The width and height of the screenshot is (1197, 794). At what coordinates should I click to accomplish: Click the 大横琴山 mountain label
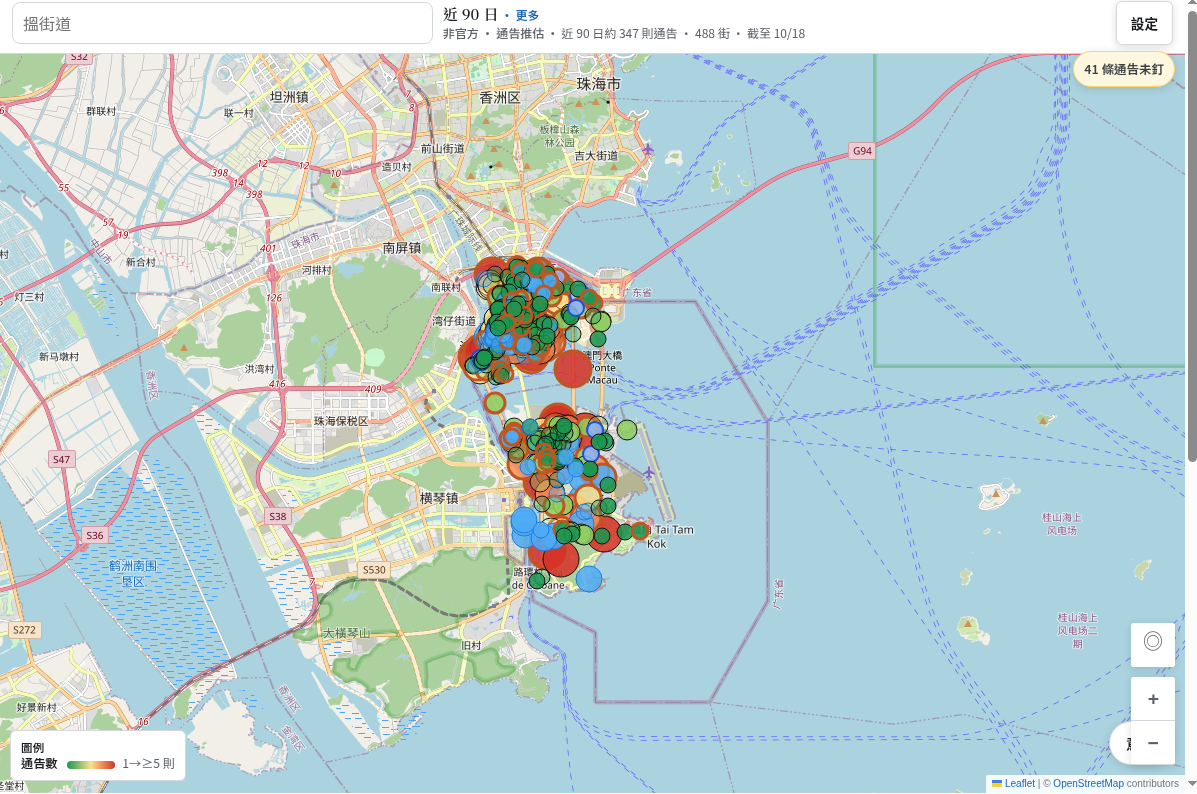pos(347,633)
